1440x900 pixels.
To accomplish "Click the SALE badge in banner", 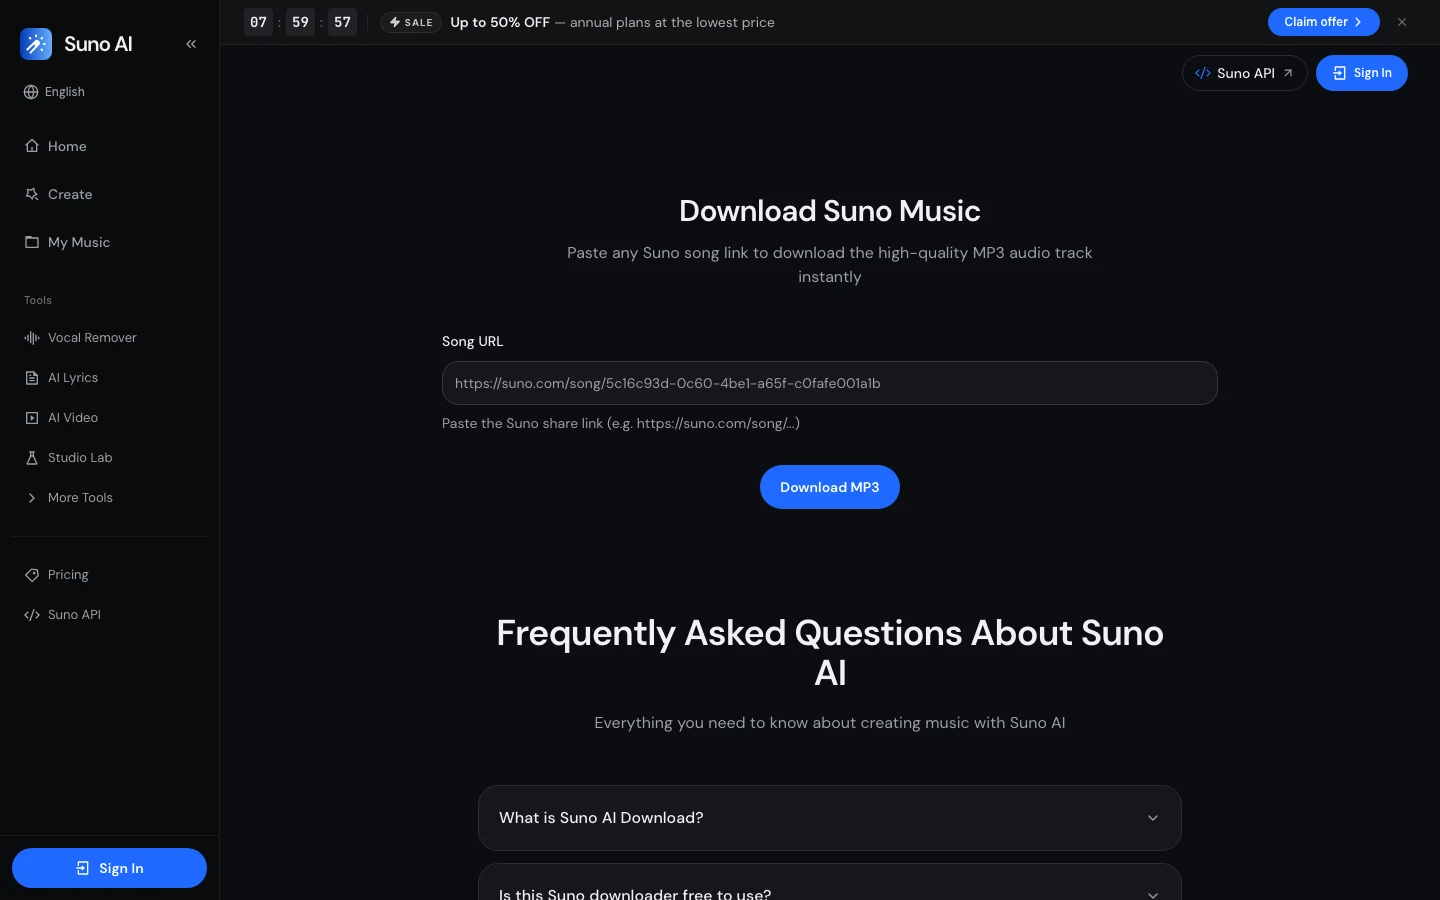I will 411,22.
